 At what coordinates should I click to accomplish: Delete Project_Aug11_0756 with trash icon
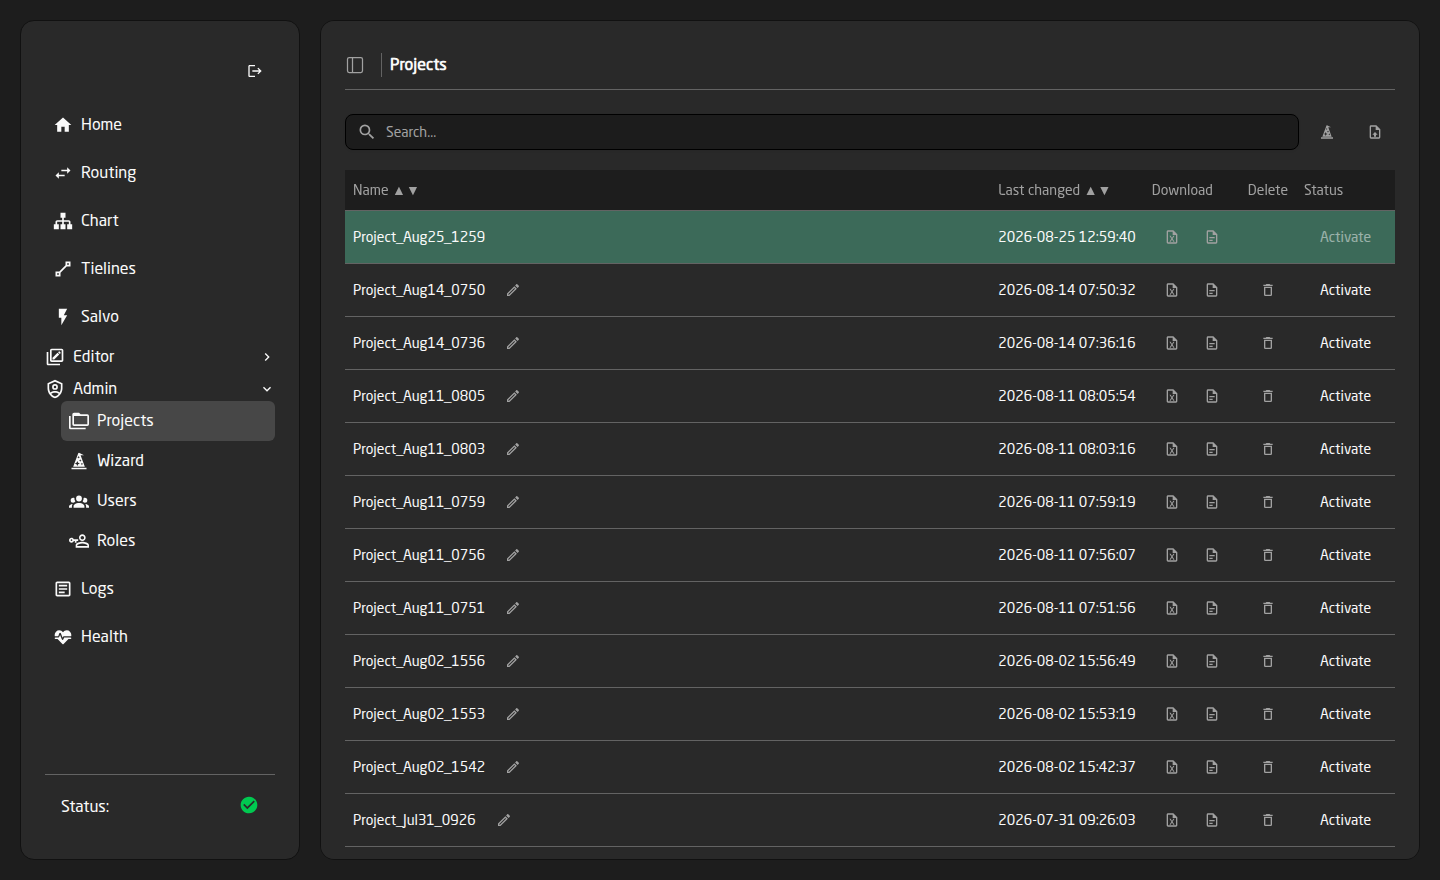coord(1268,555)
